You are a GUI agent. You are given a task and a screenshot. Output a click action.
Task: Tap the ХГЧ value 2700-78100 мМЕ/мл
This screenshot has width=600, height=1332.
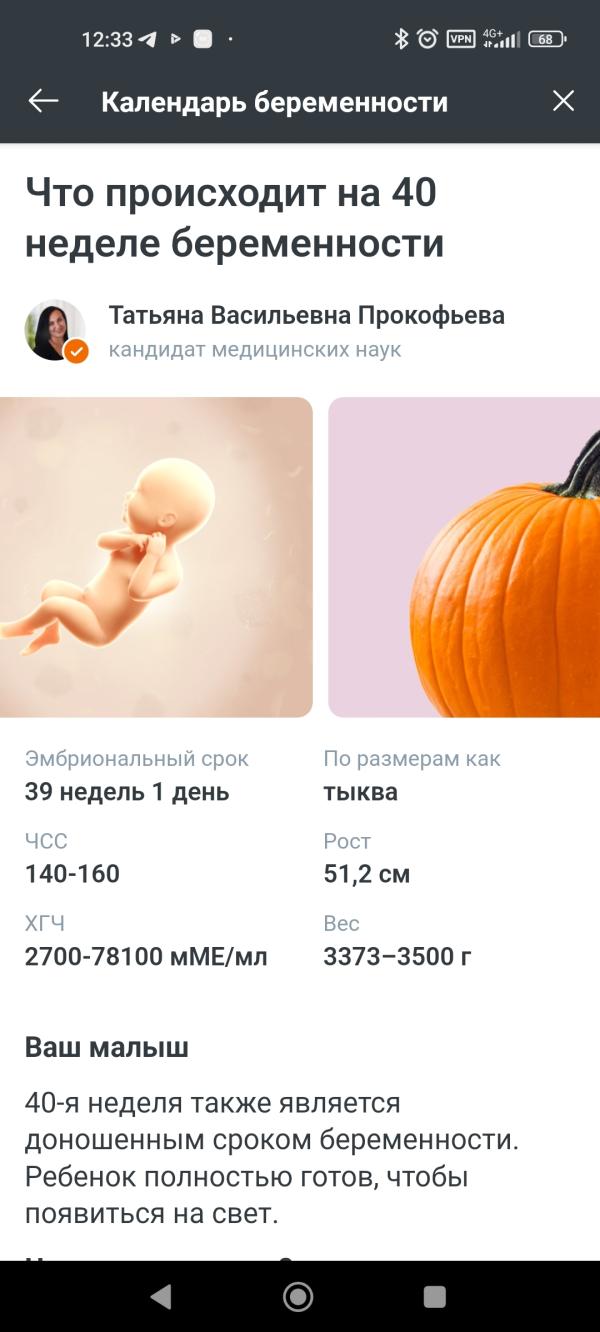coord(146,957)
